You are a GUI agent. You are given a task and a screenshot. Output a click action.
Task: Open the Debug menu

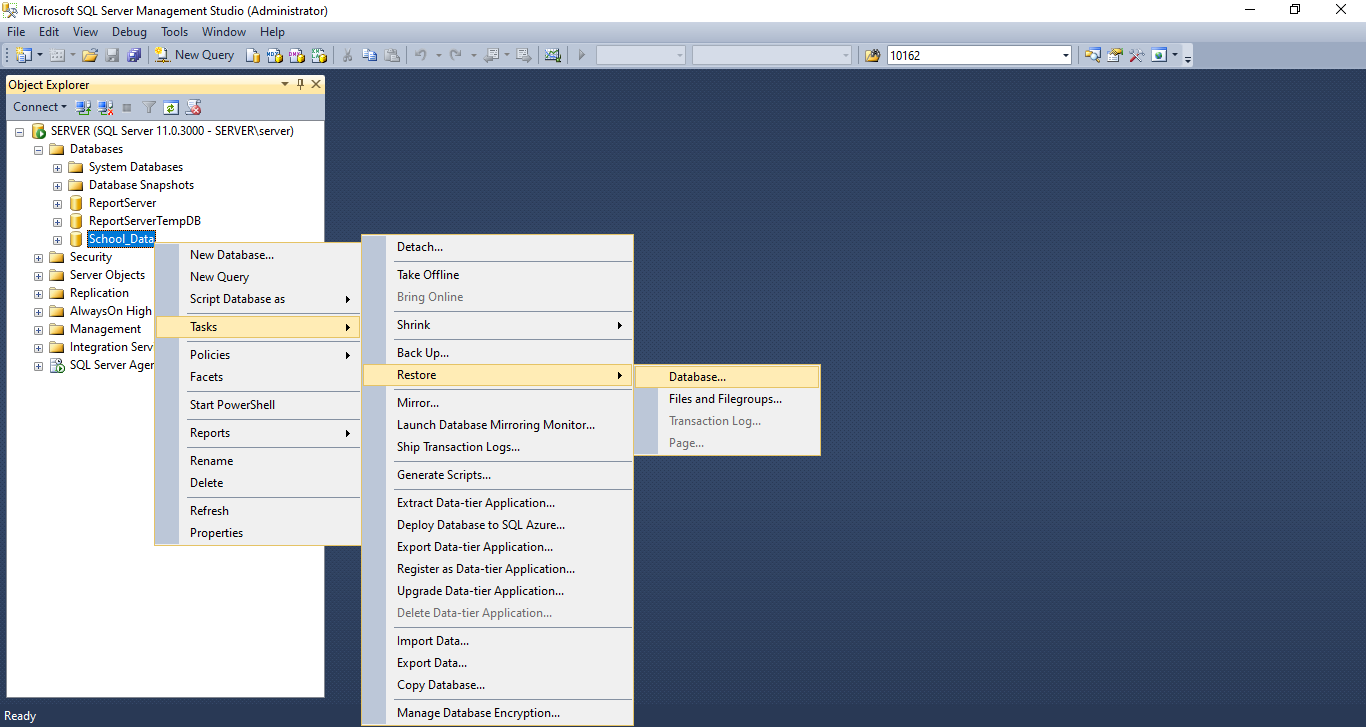pyautogui.click(x=129, y=32)
